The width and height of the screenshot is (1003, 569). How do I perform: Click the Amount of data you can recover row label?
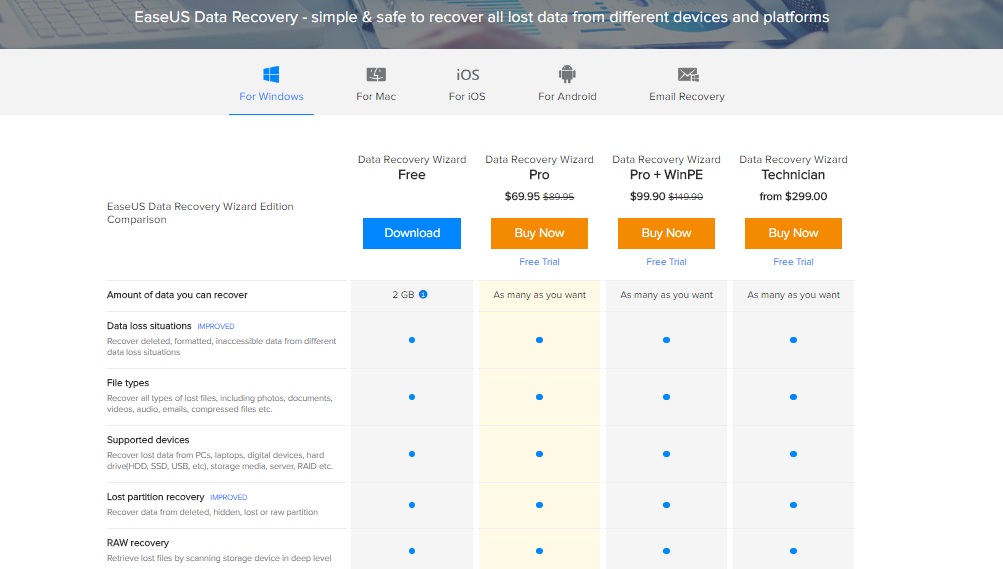pyautogui.click(x=177, y=295)
